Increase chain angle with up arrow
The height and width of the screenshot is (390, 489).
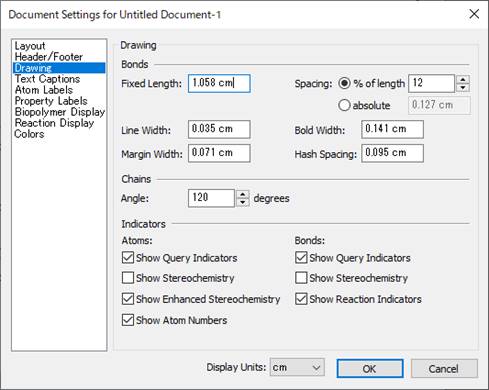click(243, 194)
